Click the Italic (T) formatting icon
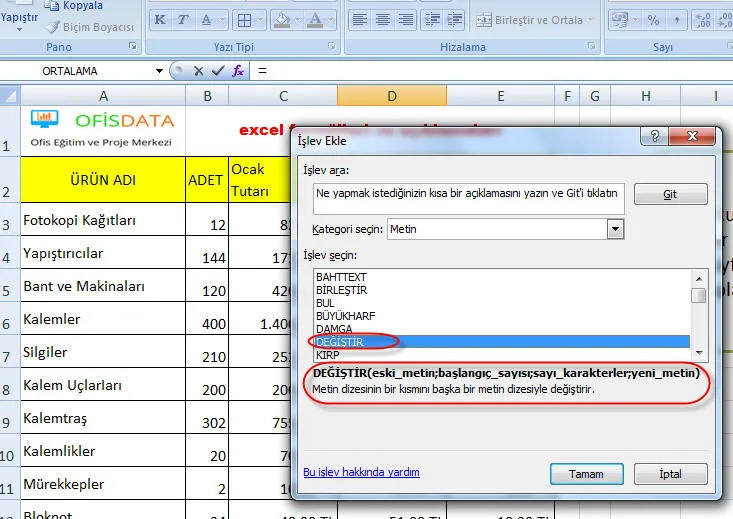 [x=182, y=20]
